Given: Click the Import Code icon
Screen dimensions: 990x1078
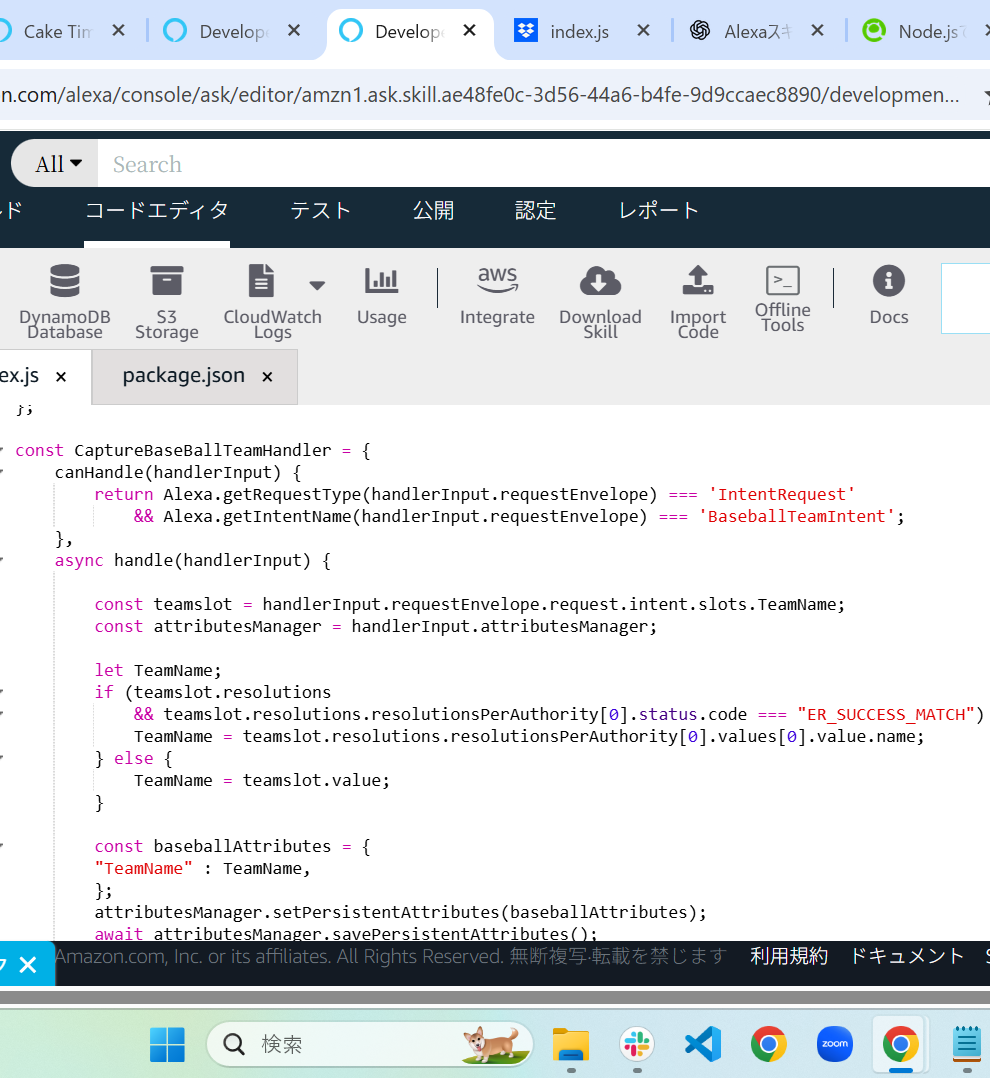Looking at the screenshot, I should point(697,282).
